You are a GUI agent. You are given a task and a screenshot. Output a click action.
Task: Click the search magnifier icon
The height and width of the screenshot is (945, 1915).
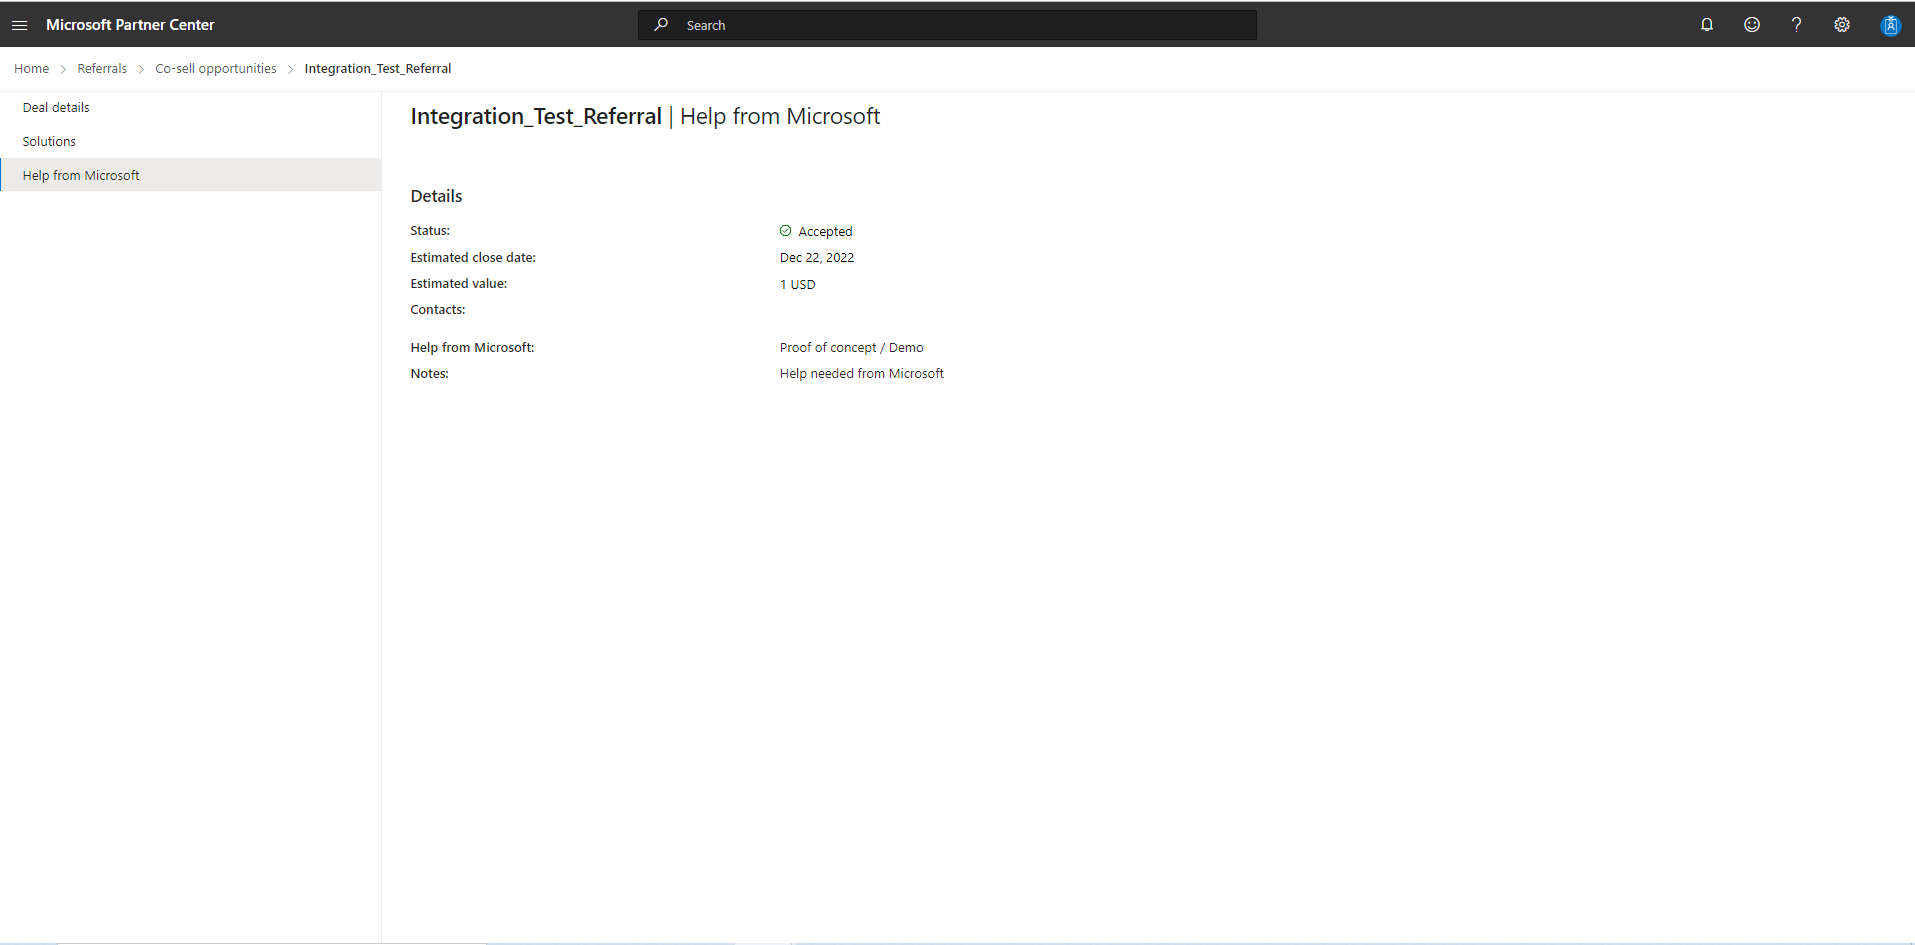(661, 25)
